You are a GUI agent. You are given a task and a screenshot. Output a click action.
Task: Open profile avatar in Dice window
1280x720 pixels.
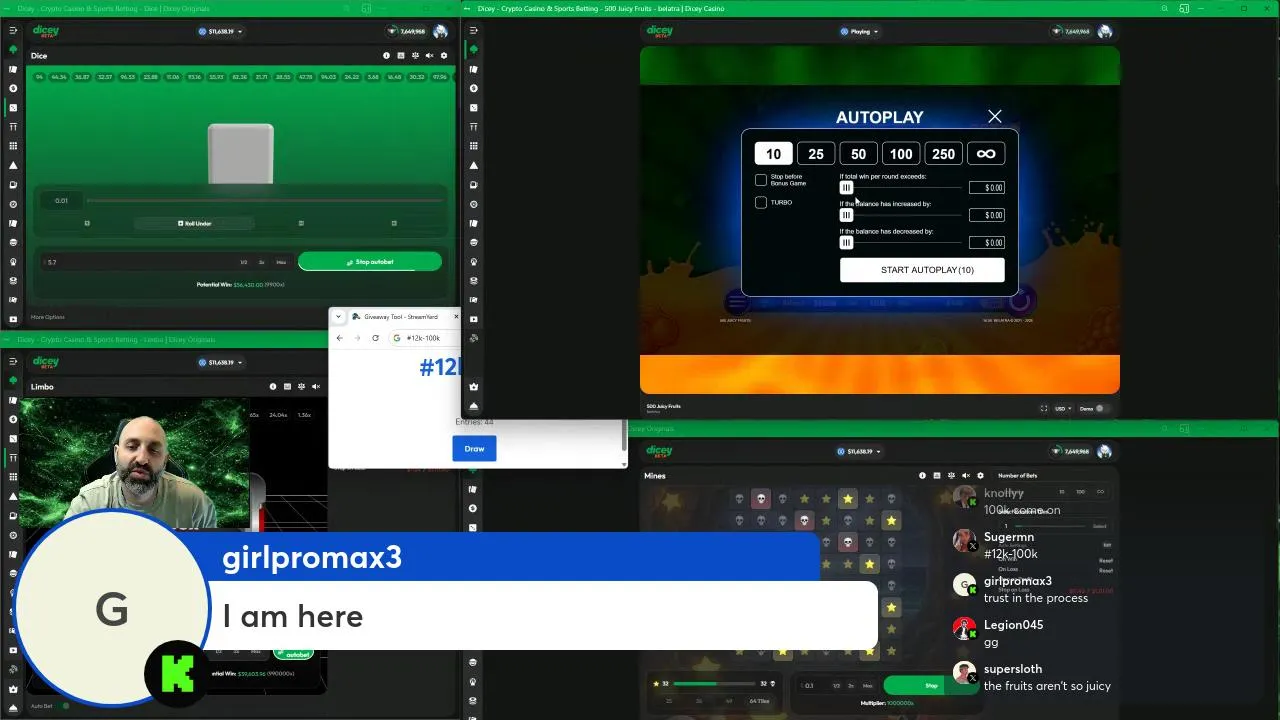[x=440, y=32]
